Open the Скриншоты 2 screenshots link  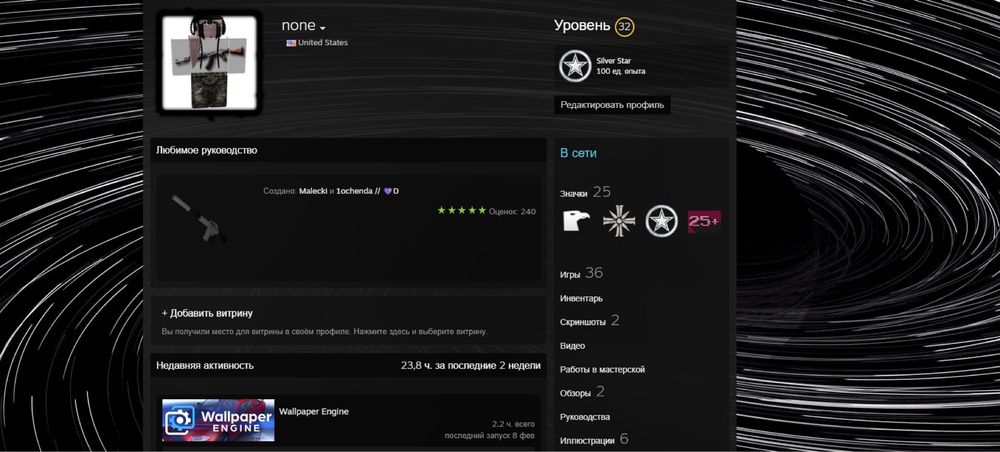coord(589,321)
